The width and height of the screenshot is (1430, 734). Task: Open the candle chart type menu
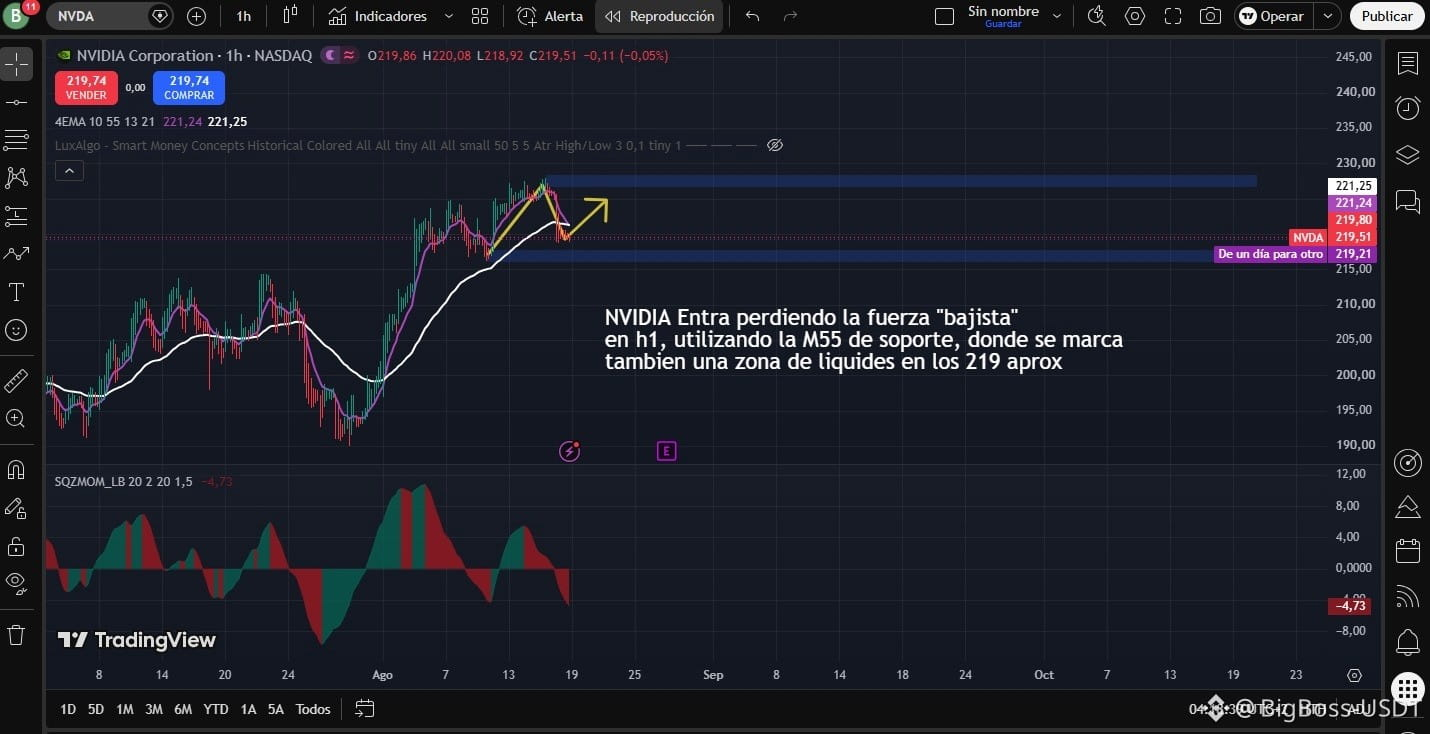(x=291, y=16)
